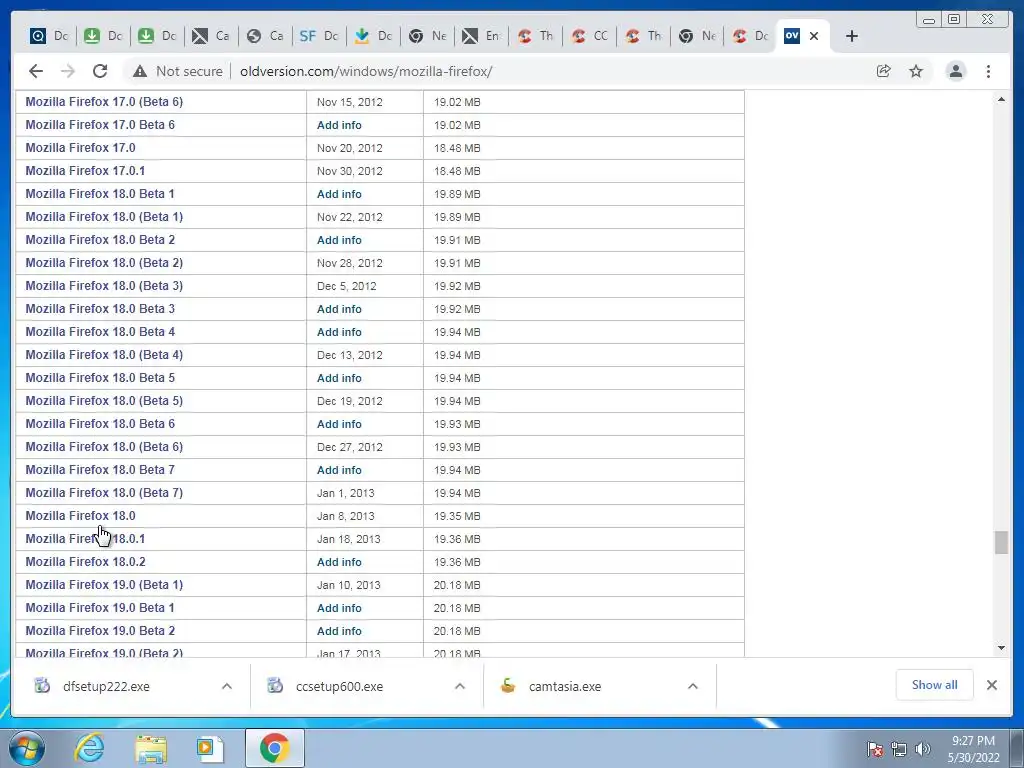Click Add info for Firefox 19.0 Beta 2
The height and width of the screenshot is (768, 1024).
[x=339, y=631]
